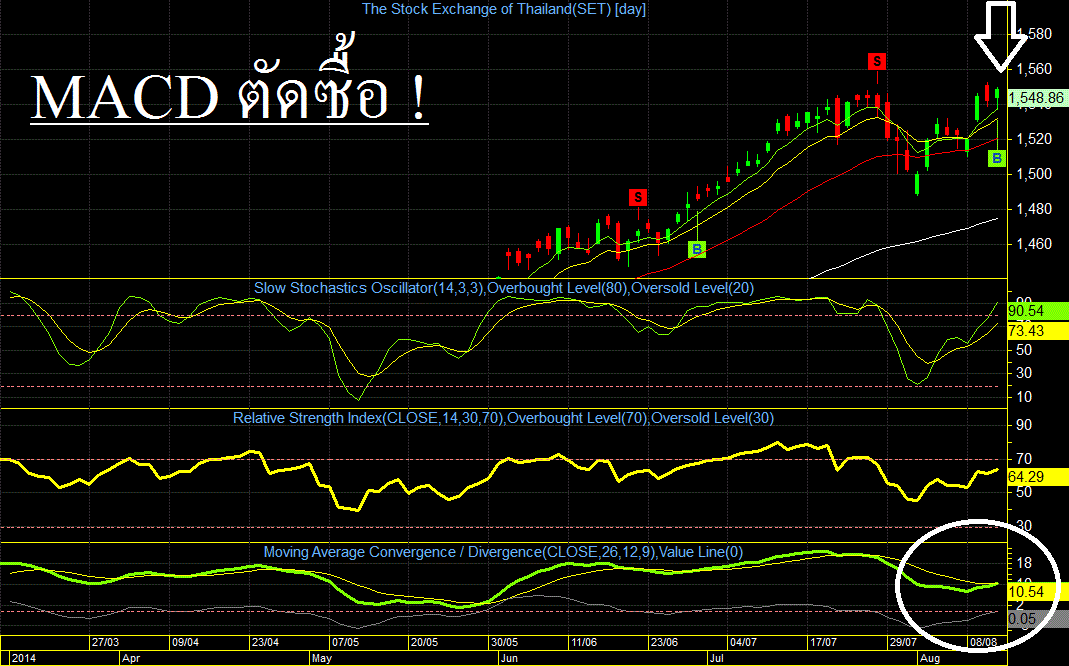This screenshot has width=1069, height=666.
Task: Click the 11/06 date label on time axis
Action: point(584,642)
